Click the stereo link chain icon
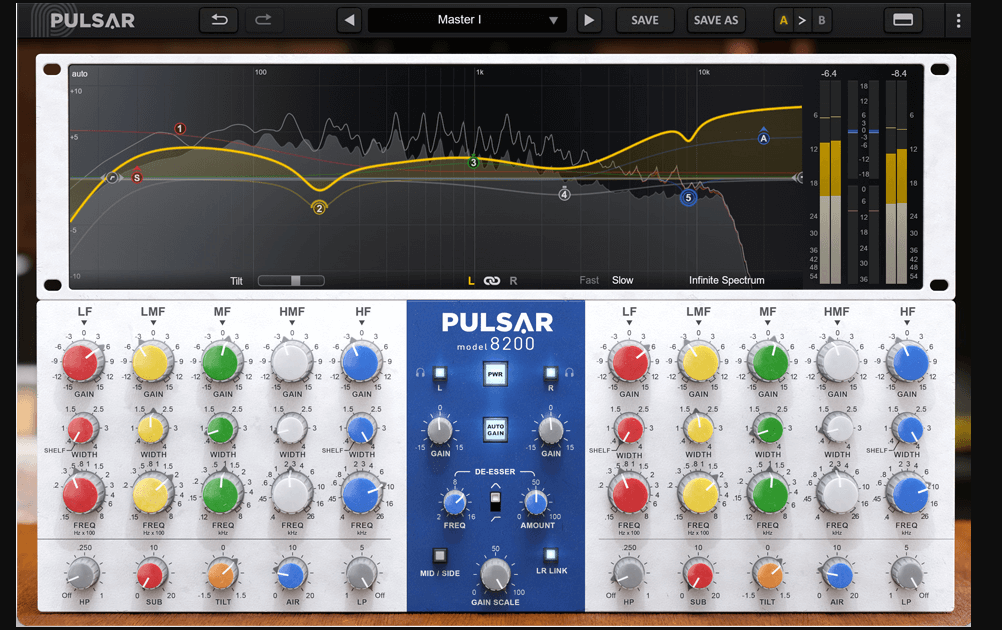 pos(491,280)
